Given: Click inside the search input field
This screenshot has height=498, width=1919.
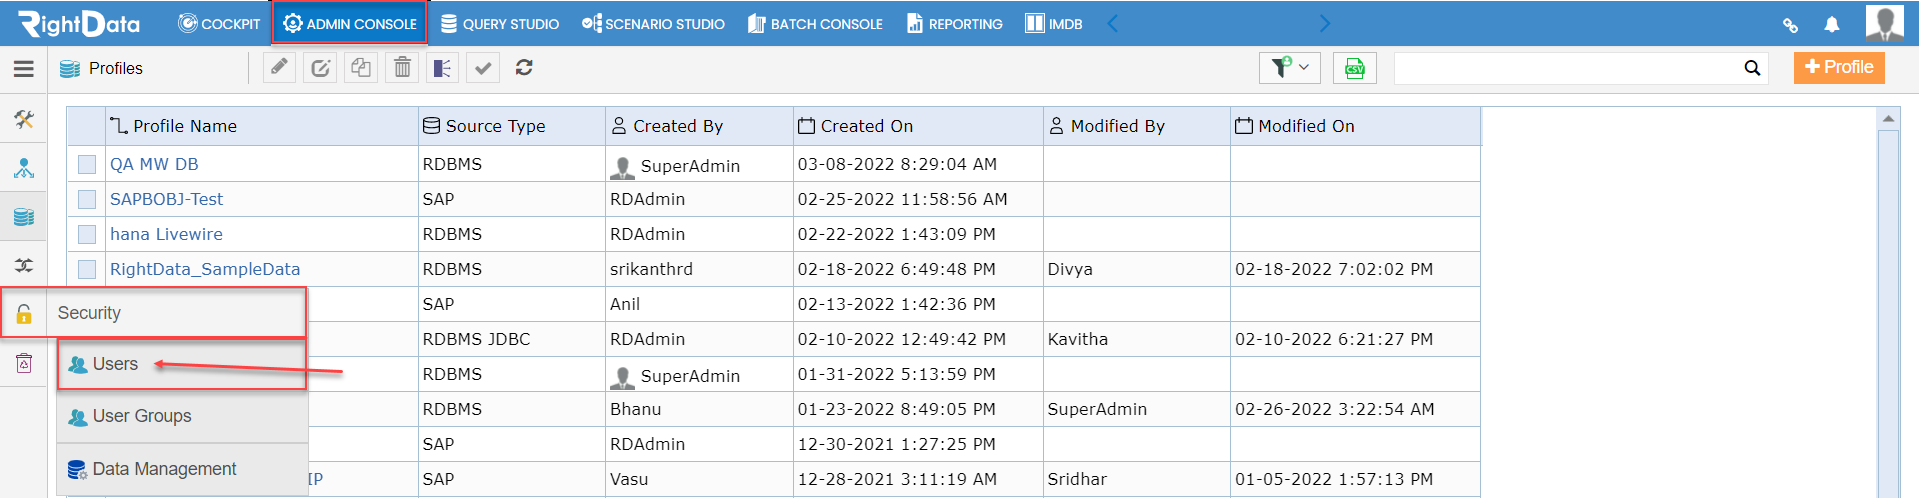Looking at the screenshot, I should (x=1568, y=68).
